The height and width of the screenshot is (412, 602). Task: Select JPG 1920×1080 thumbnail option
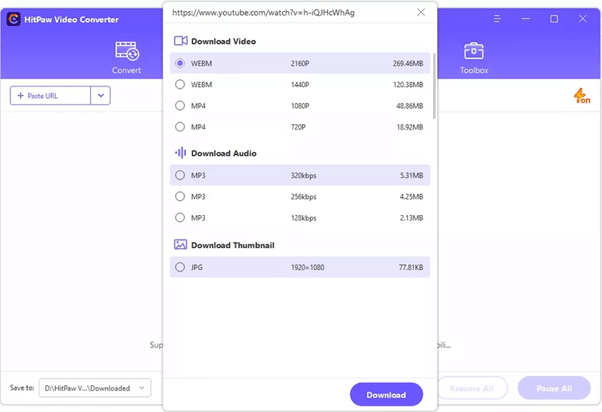[x=180, y=267]
